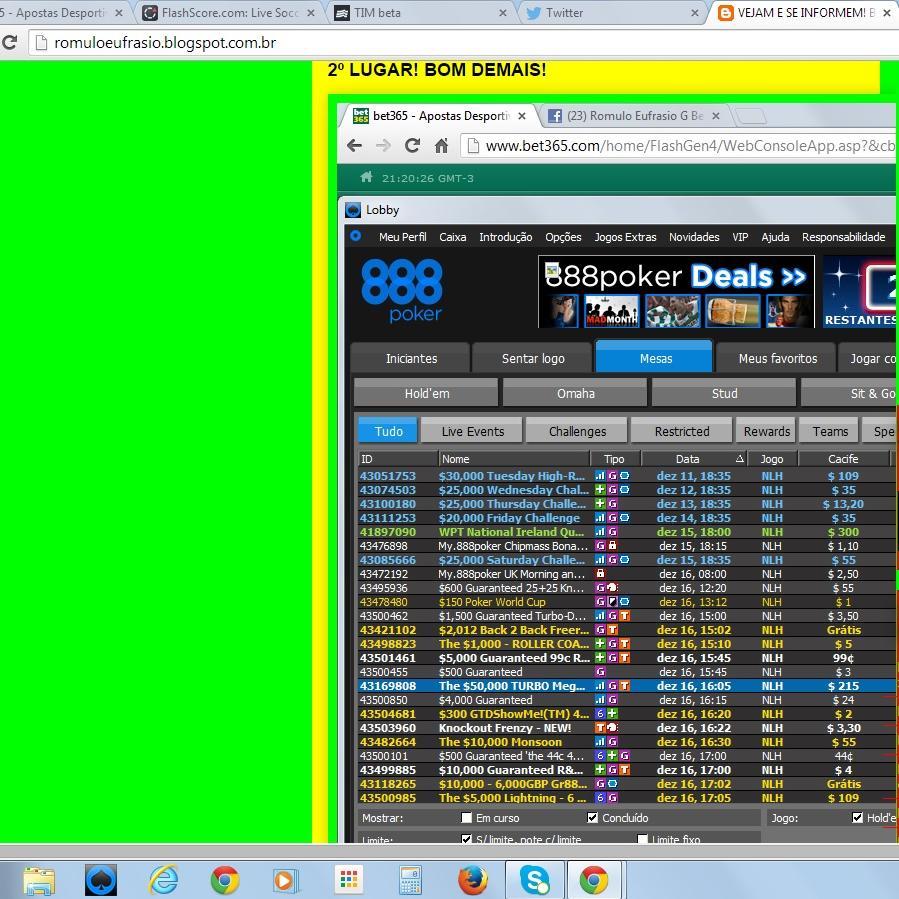The image size is (899, 899).
Task: Click the Lobby window title icon
Action: point(353,210)
